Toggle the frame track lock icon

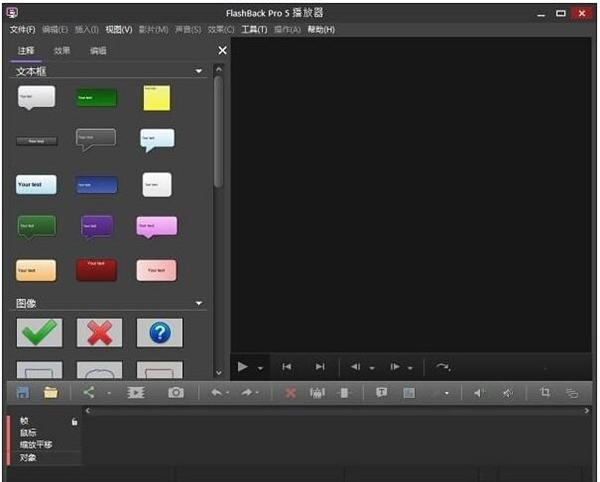pos(74,422)
